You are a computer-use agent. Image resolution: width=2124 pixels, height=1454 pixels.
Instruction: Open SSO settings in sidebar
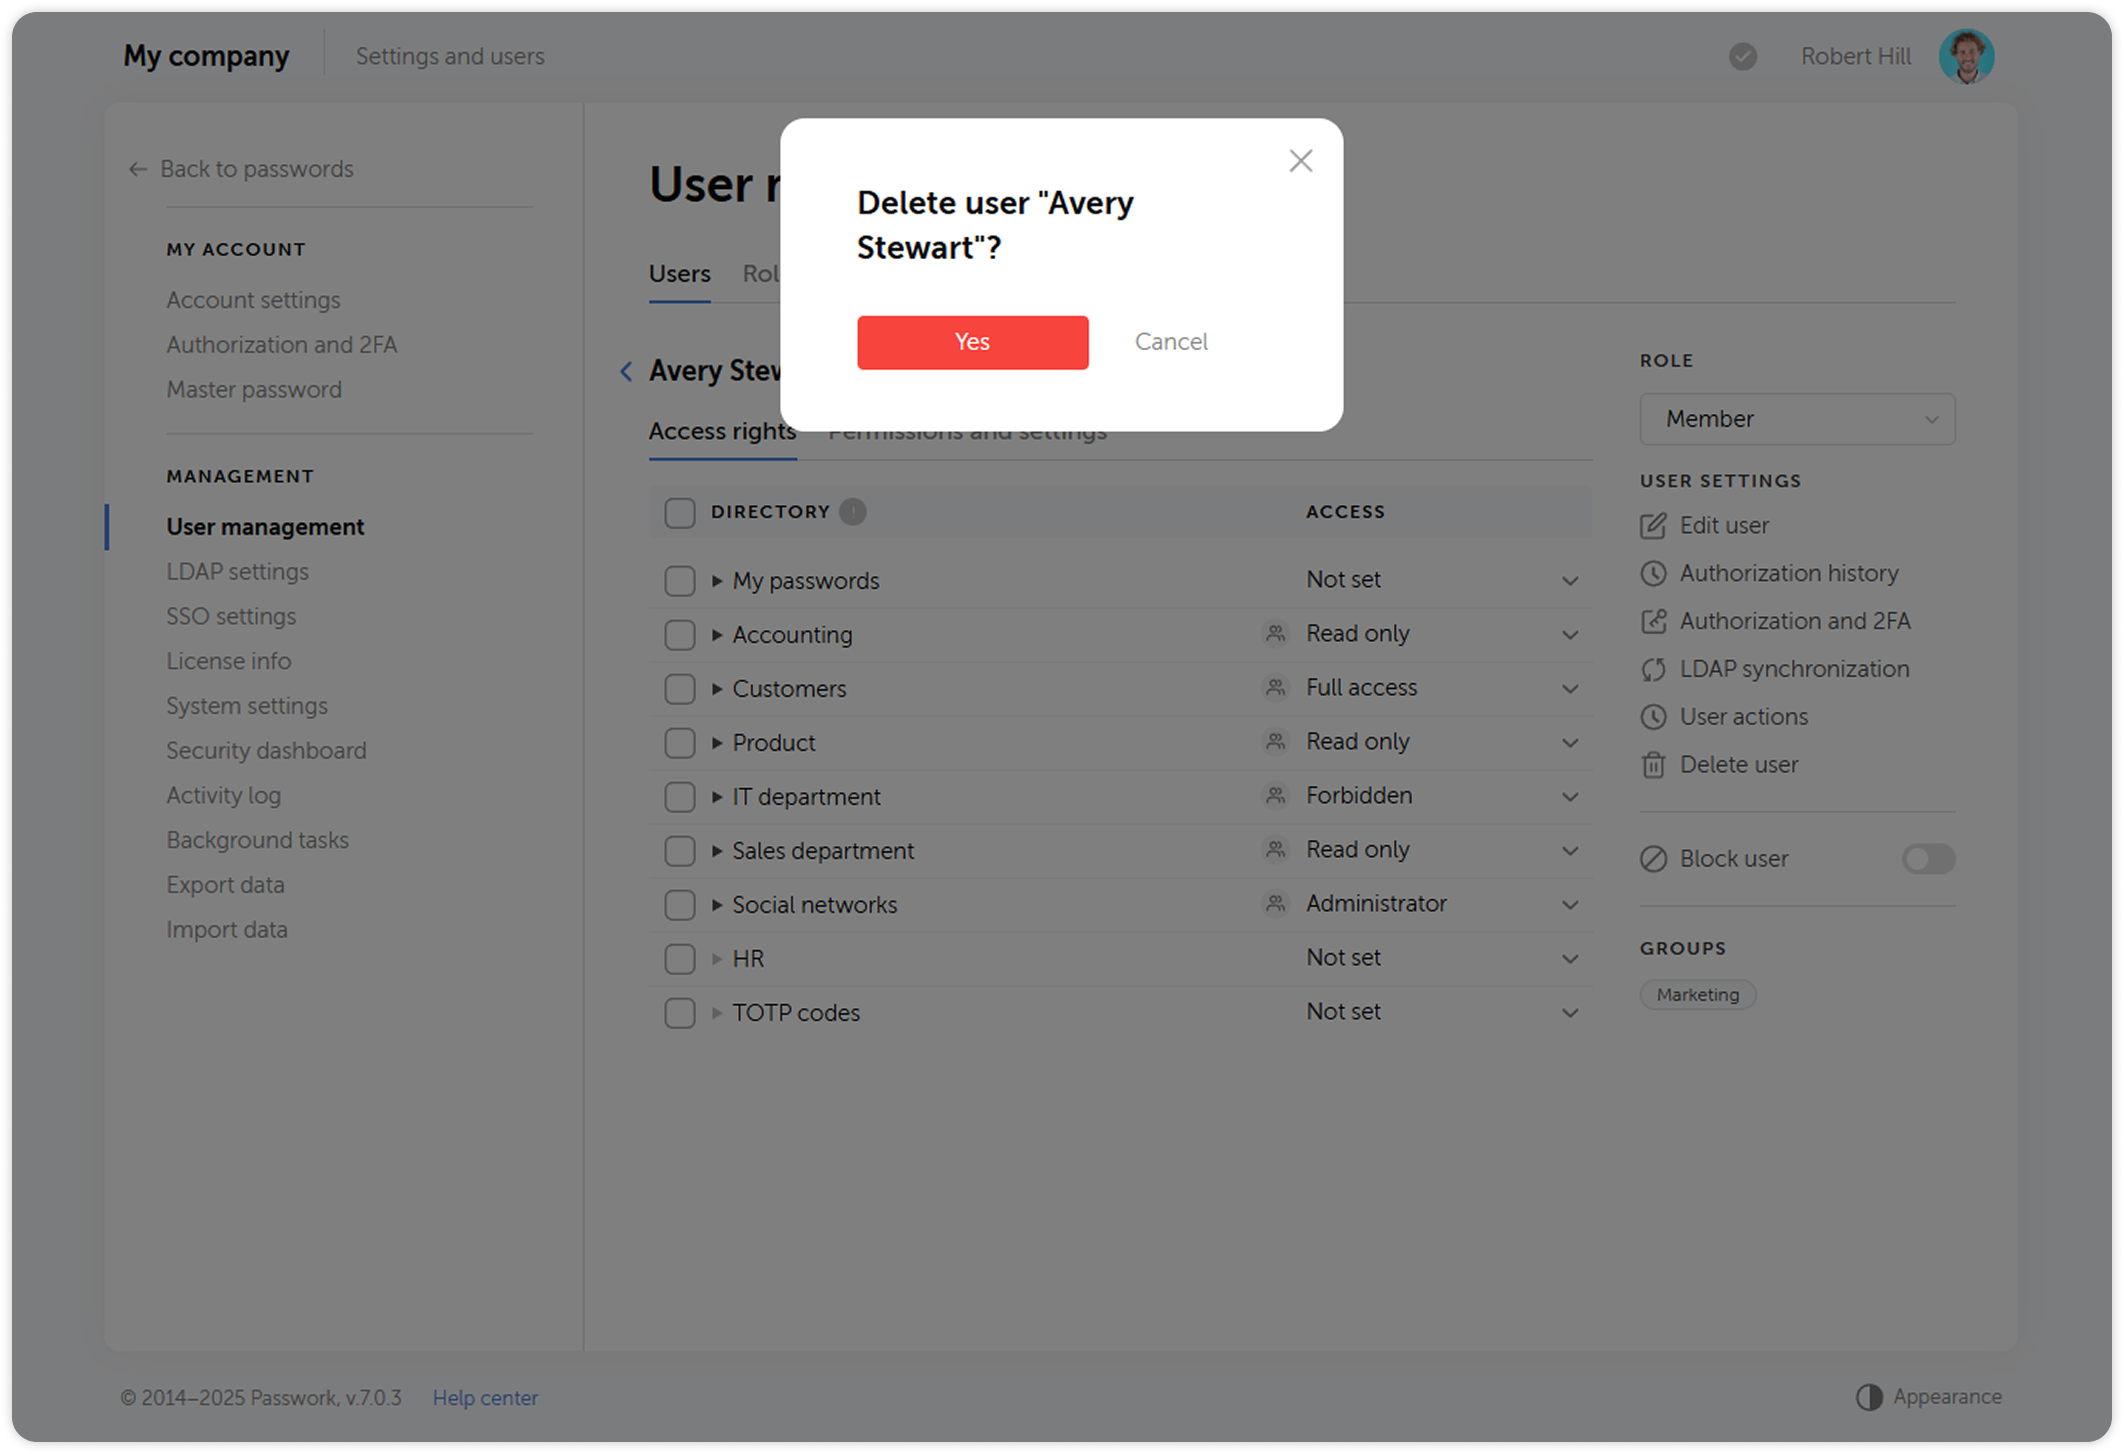(x=231, y=617)
